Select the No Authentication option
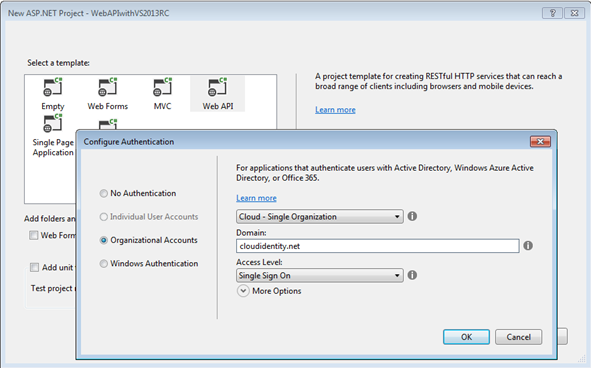591x368 pixels. point(104,193)
